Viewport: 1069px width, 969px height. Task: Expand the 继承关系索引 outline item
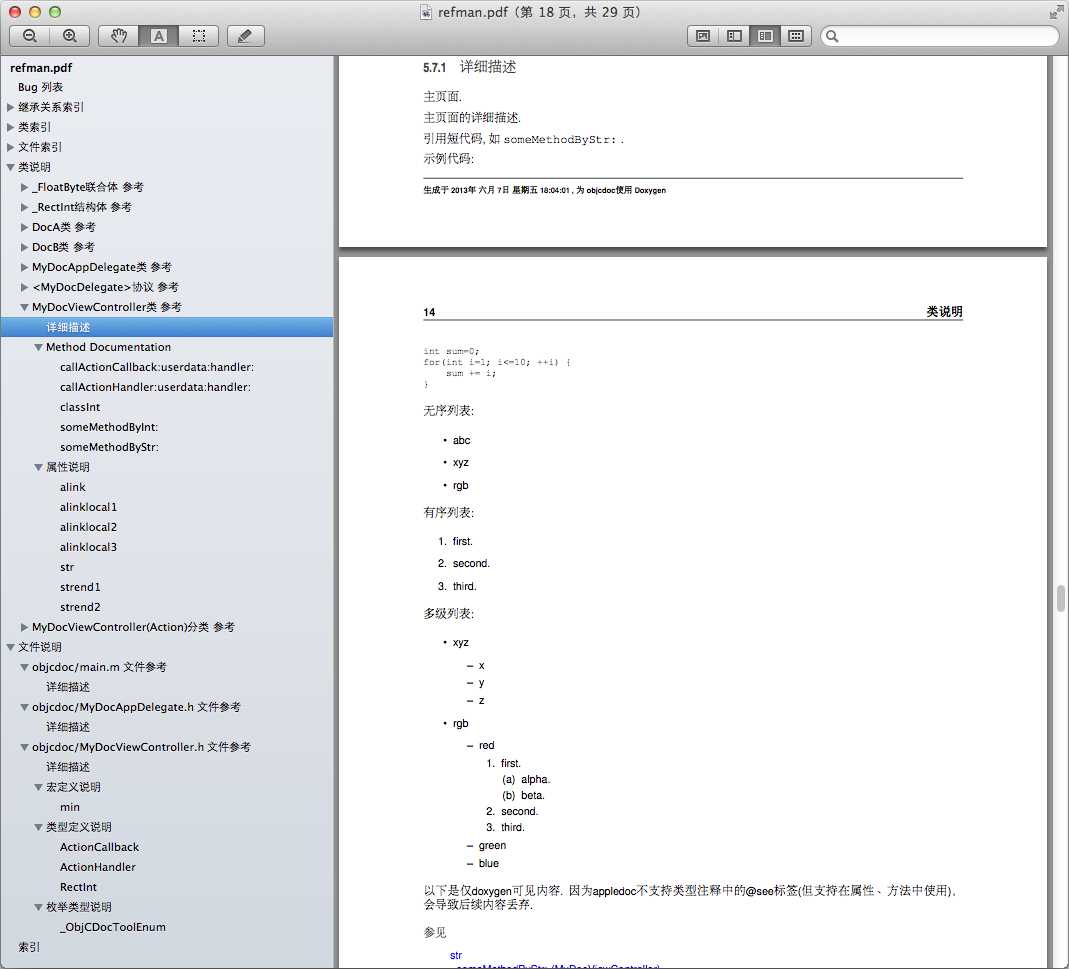[x=10, y=107]
